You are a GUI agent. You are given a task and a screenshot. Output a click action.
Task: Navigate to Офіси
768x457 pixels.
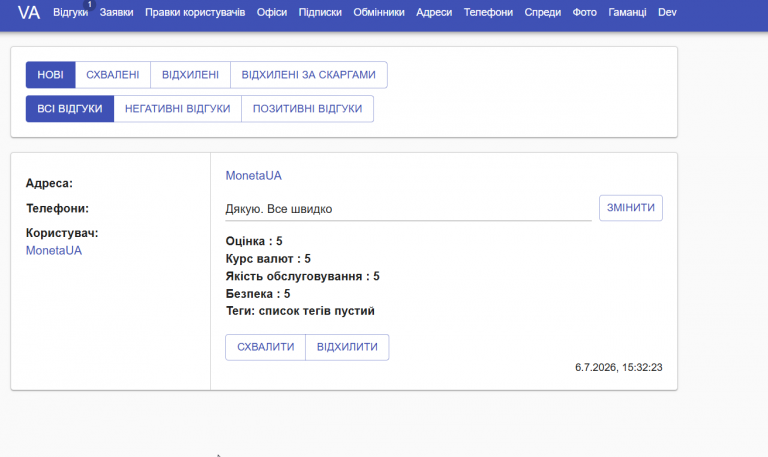(272, 12)
